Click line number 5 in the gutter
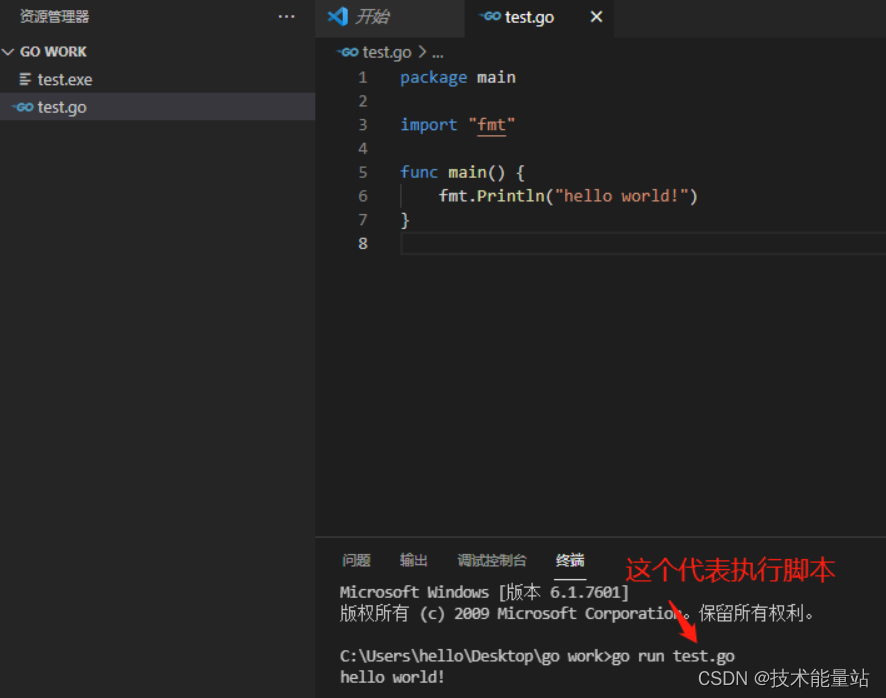The height and width of the screenshot is (698, 886). [363, 172]
